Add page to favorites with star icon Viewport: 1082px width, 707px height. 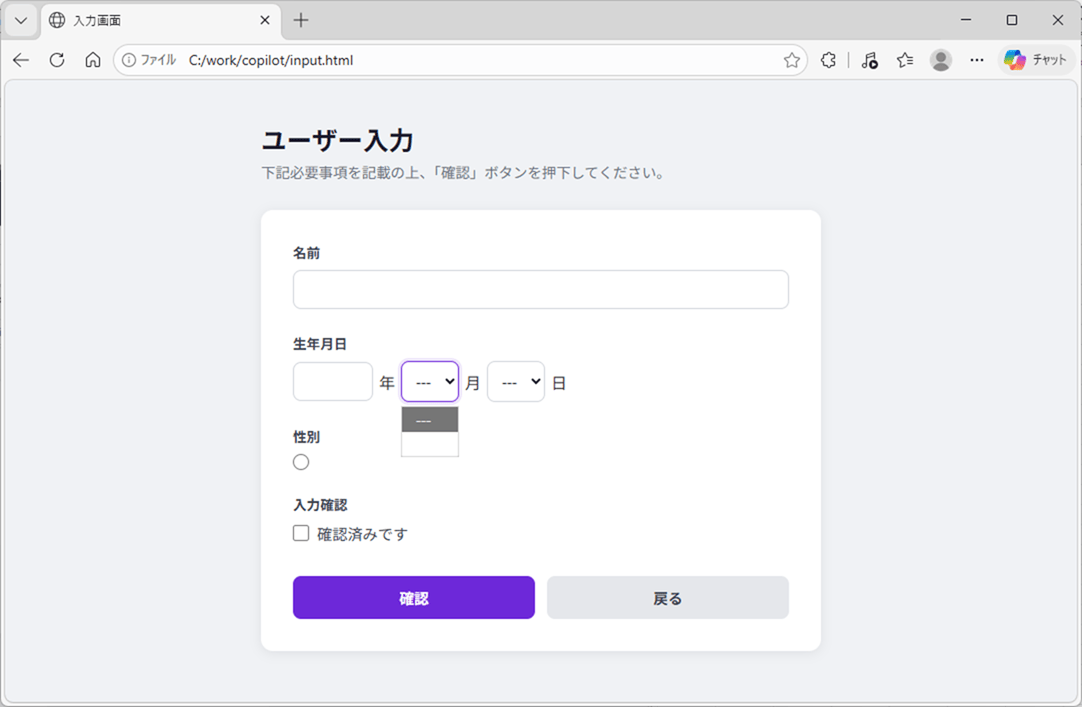coord(792,60)
